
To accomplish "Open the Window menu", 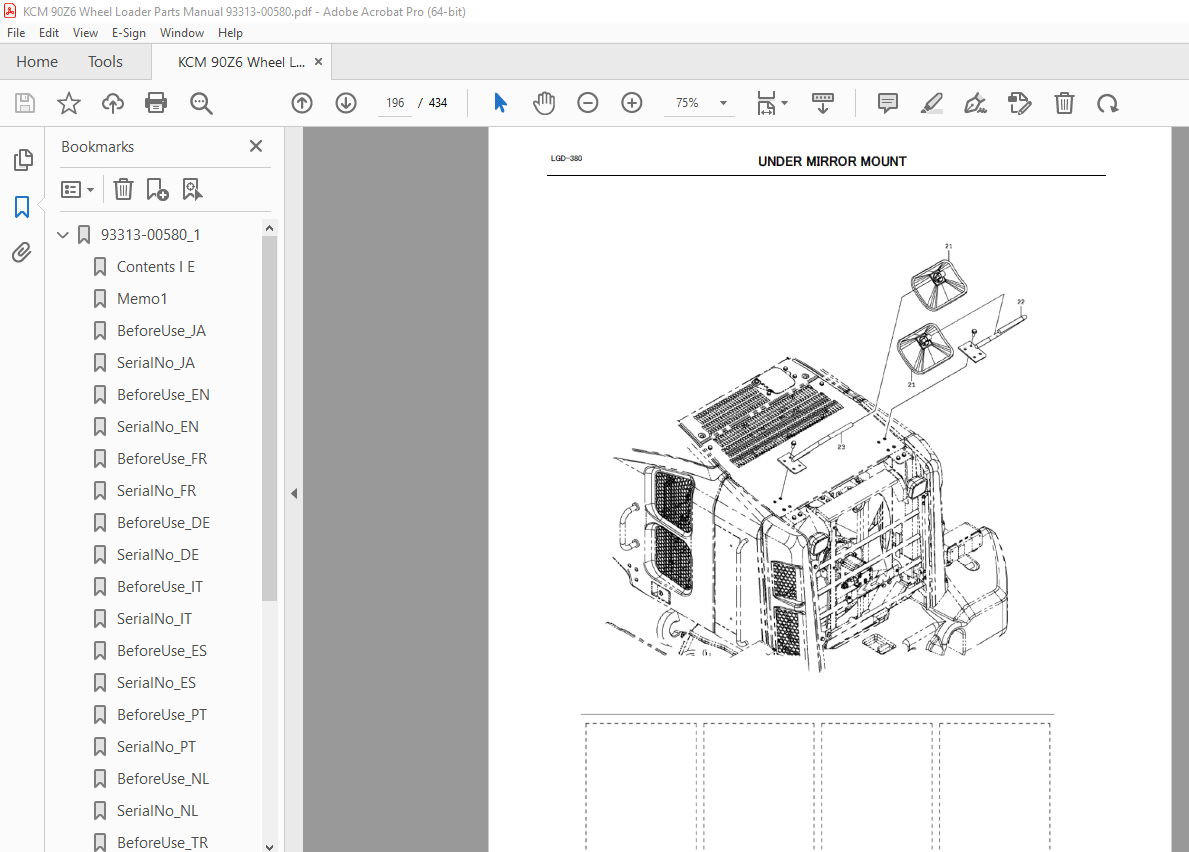I will pos(181,33).
